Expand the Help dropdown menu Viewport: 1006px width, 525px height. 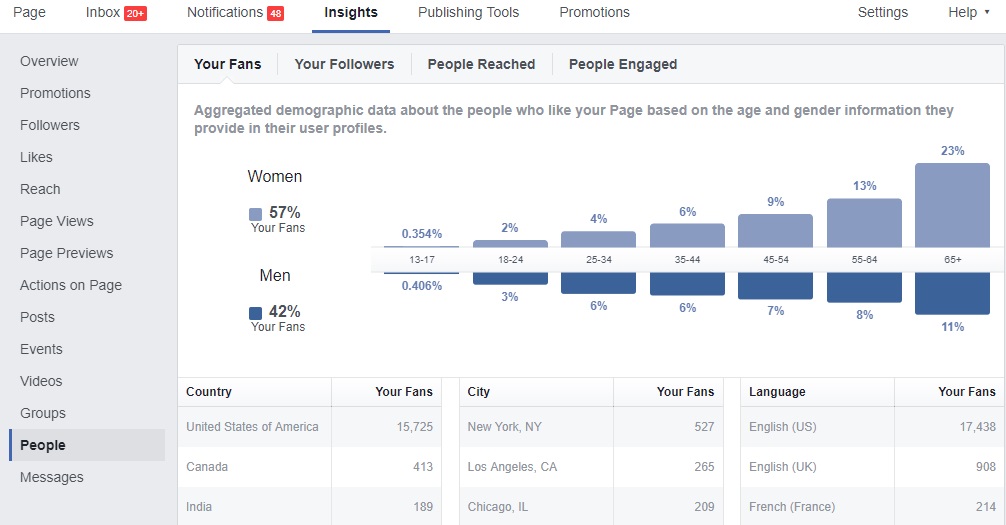[968, 13]
